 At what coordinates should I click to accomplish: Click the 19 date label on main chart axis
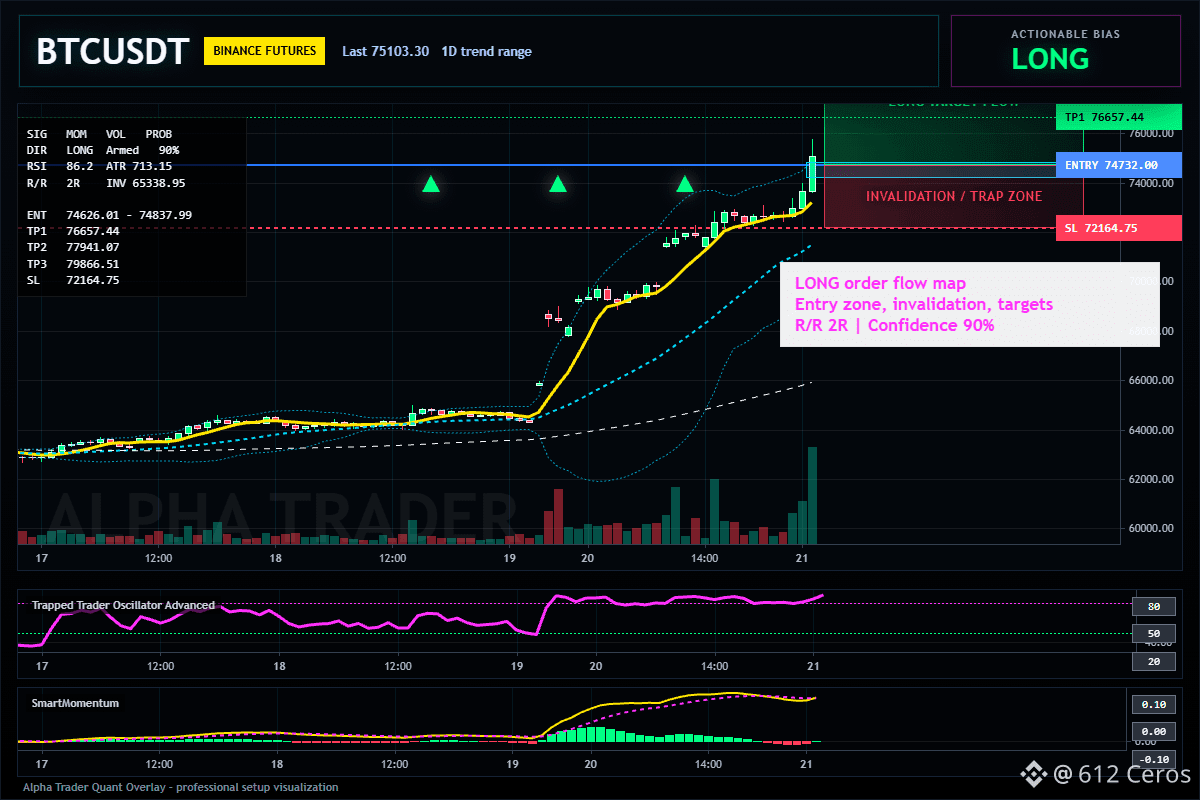tap(508, 558)
